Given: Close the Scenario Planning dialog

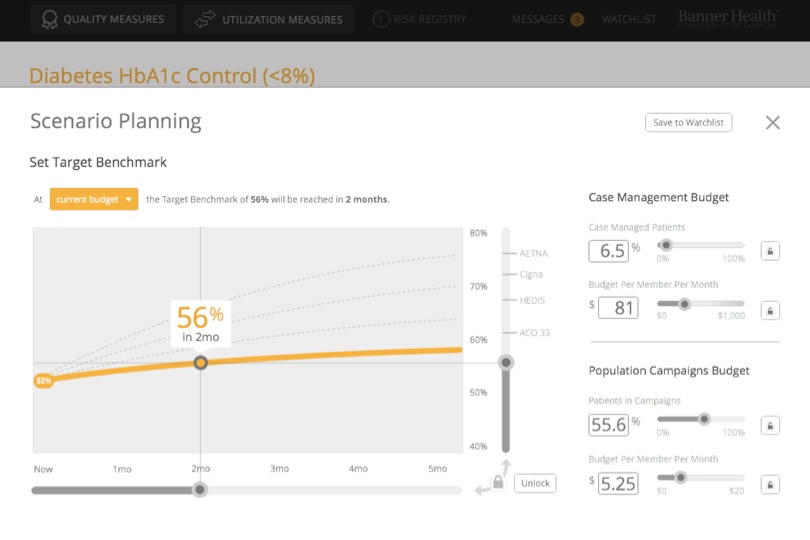Looking at the screenshot, I should (x=772, y=122).
